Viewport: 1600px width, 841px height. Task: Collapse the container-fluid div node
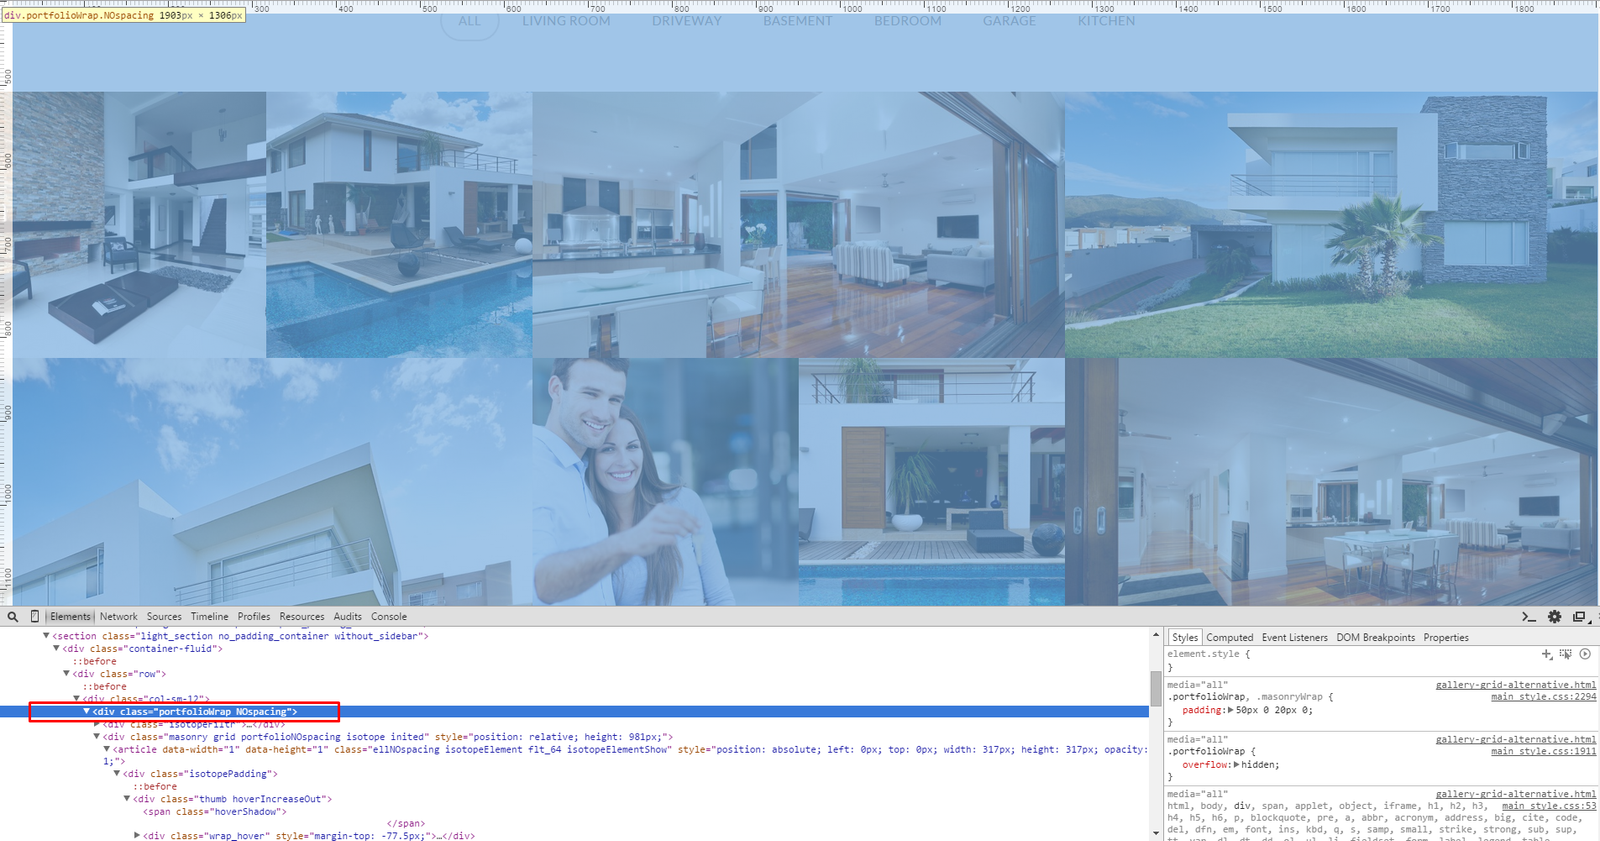coord(56,649)
